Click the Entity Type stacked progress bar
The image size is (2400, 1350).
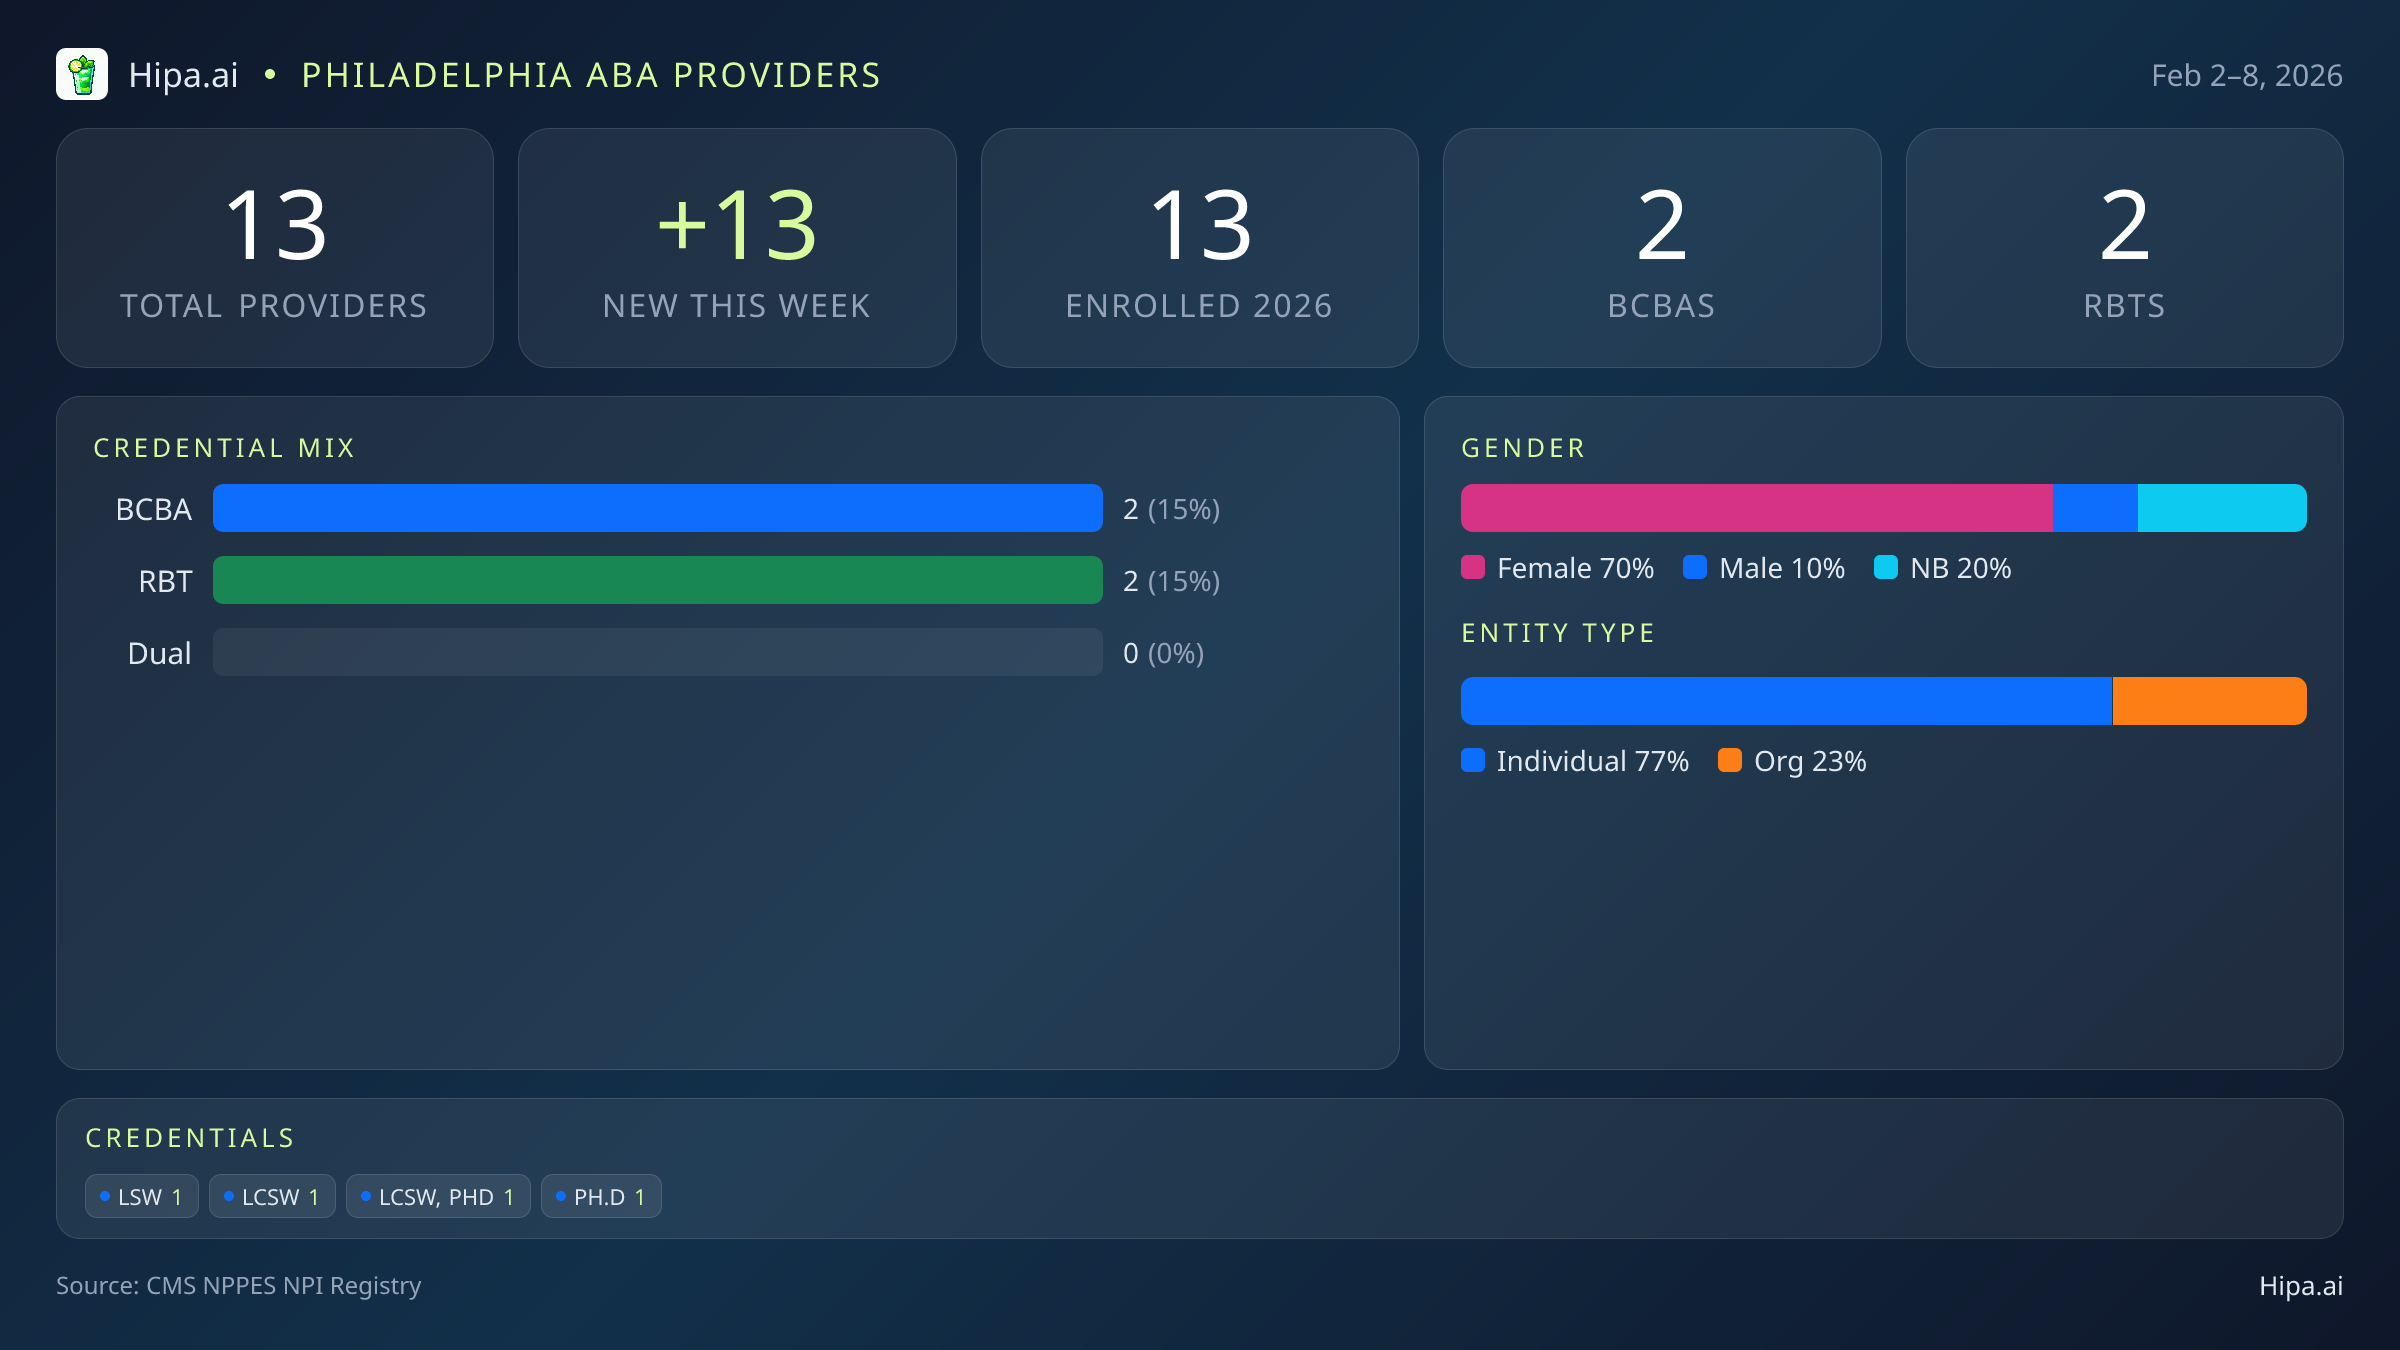click(1884, 700)
